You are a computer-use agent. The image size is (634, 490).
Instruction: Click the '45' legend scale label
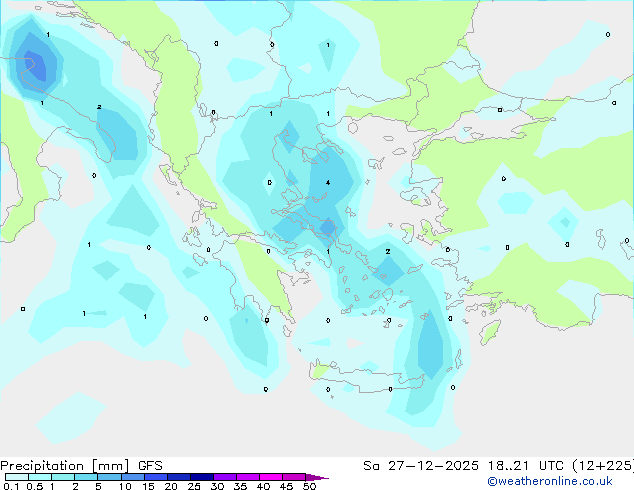click(287, 486)
